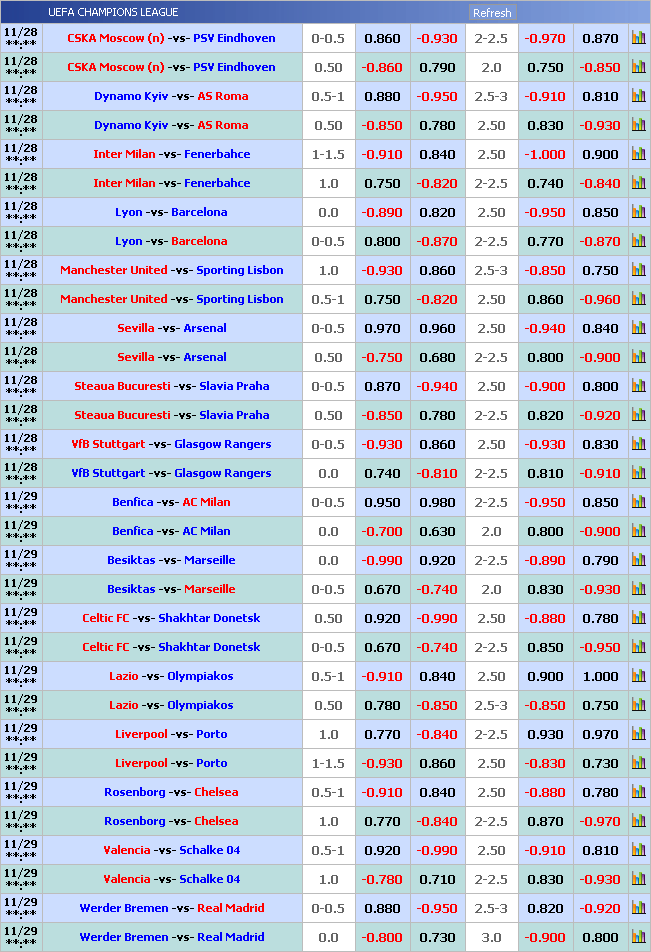Open chart icon for Manchester United 1.0 handicap row

(638, 270)
